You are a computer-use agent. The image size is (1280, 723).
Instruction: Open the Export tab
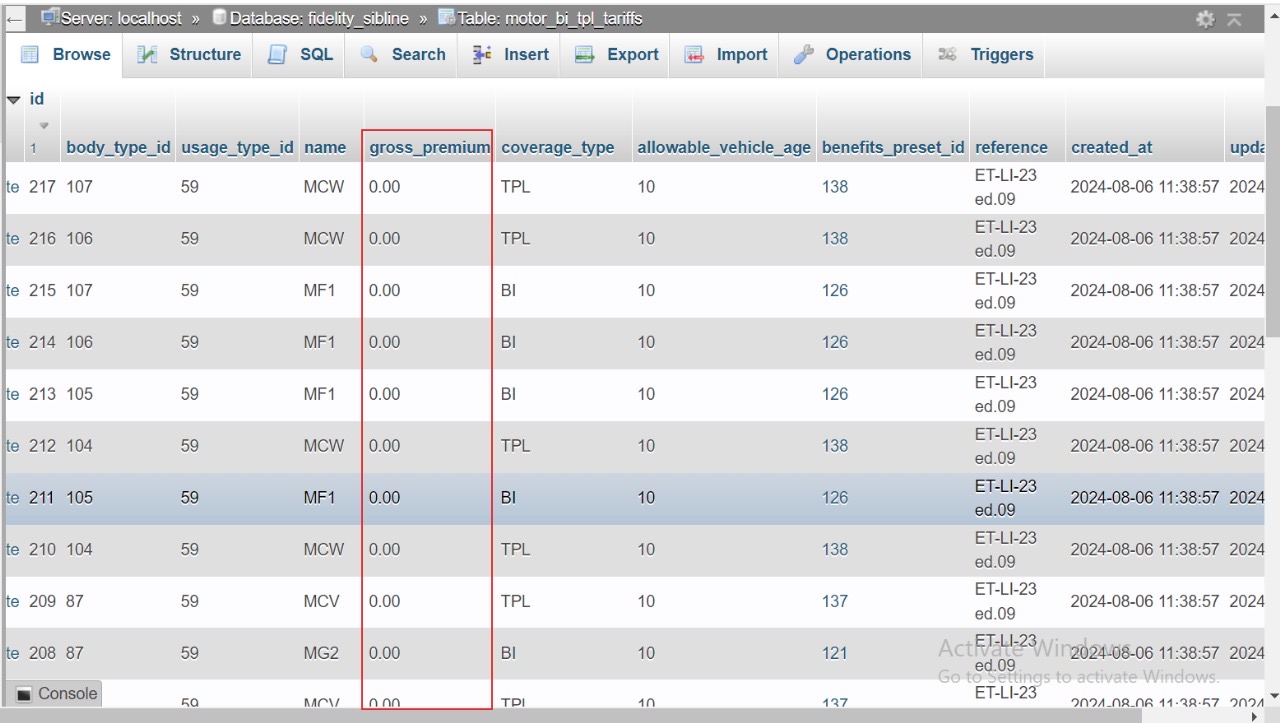click(x=617, y=55)
